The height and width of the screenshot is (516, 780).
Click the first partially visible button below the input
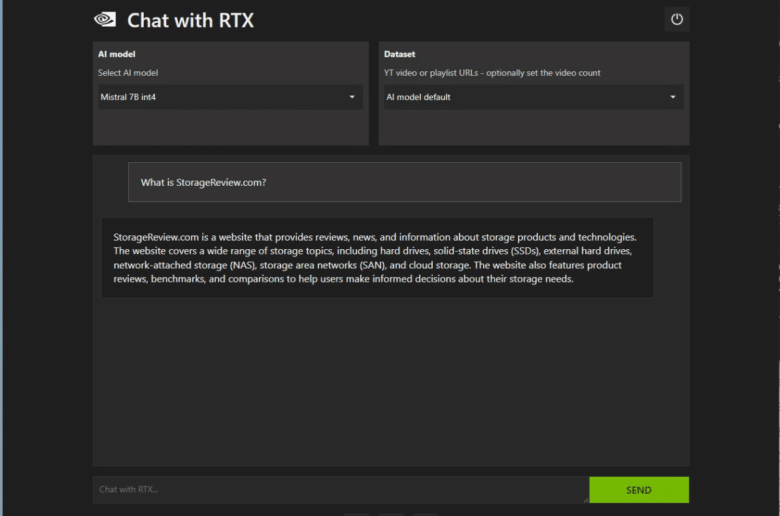[356, 514]
